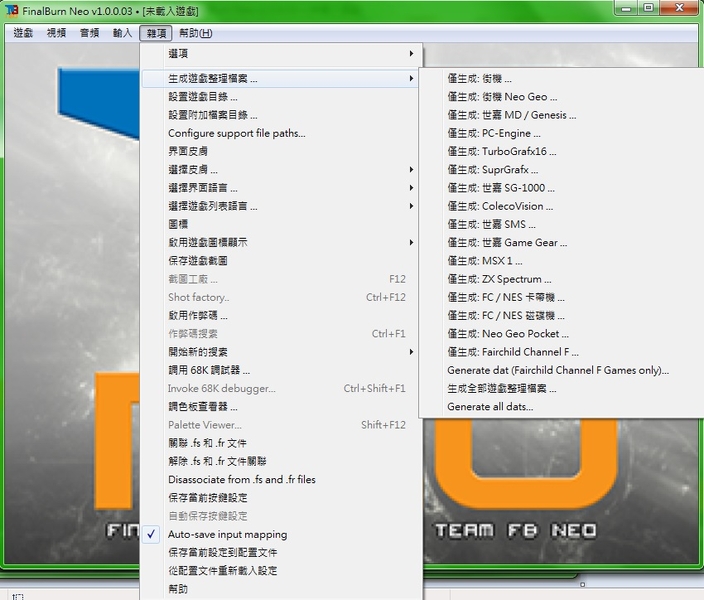
Task: Select 幫助 entry at menu bottom
Action: [x=282, y=589]
